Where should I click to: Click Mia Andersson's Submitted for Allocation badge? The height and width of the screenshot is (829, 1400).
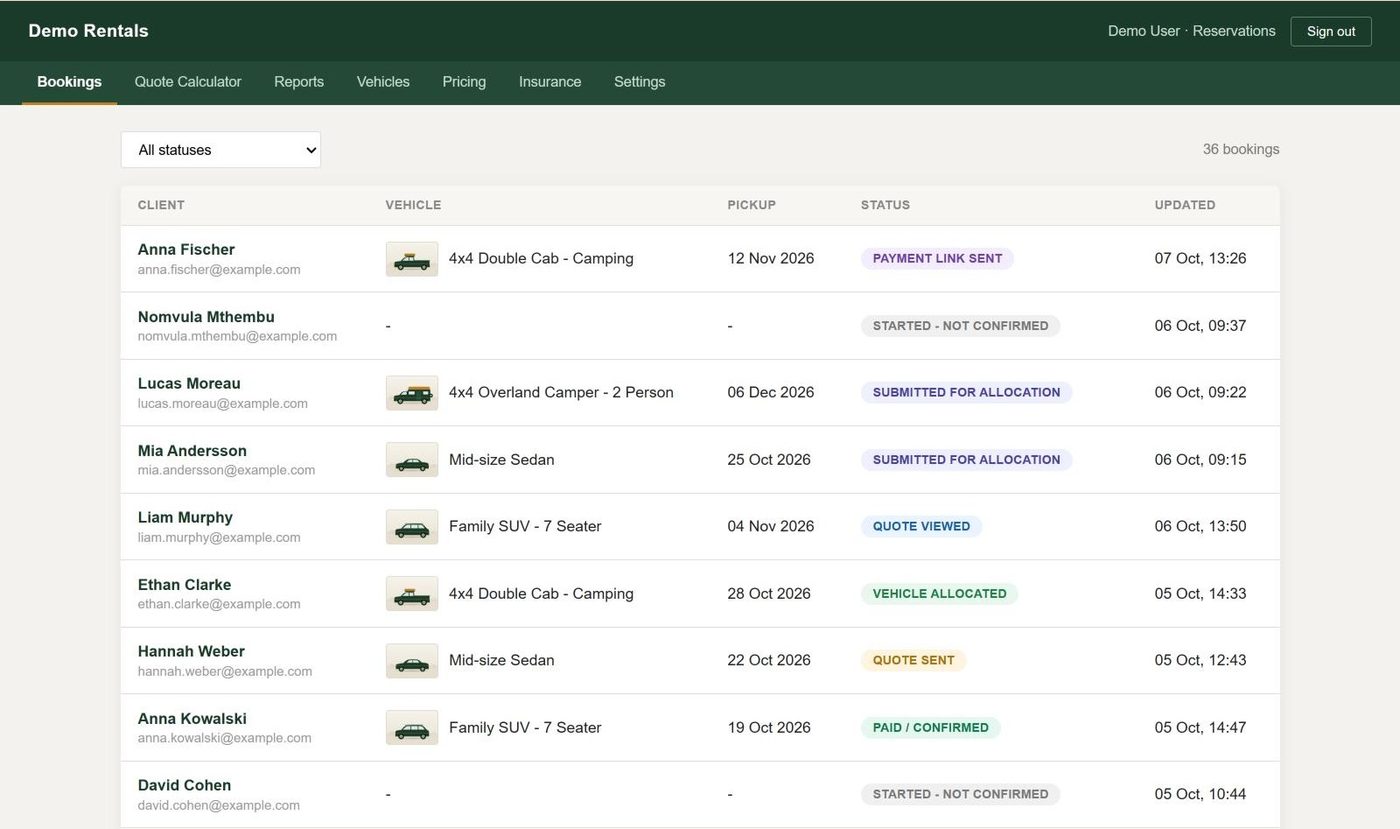966,460
